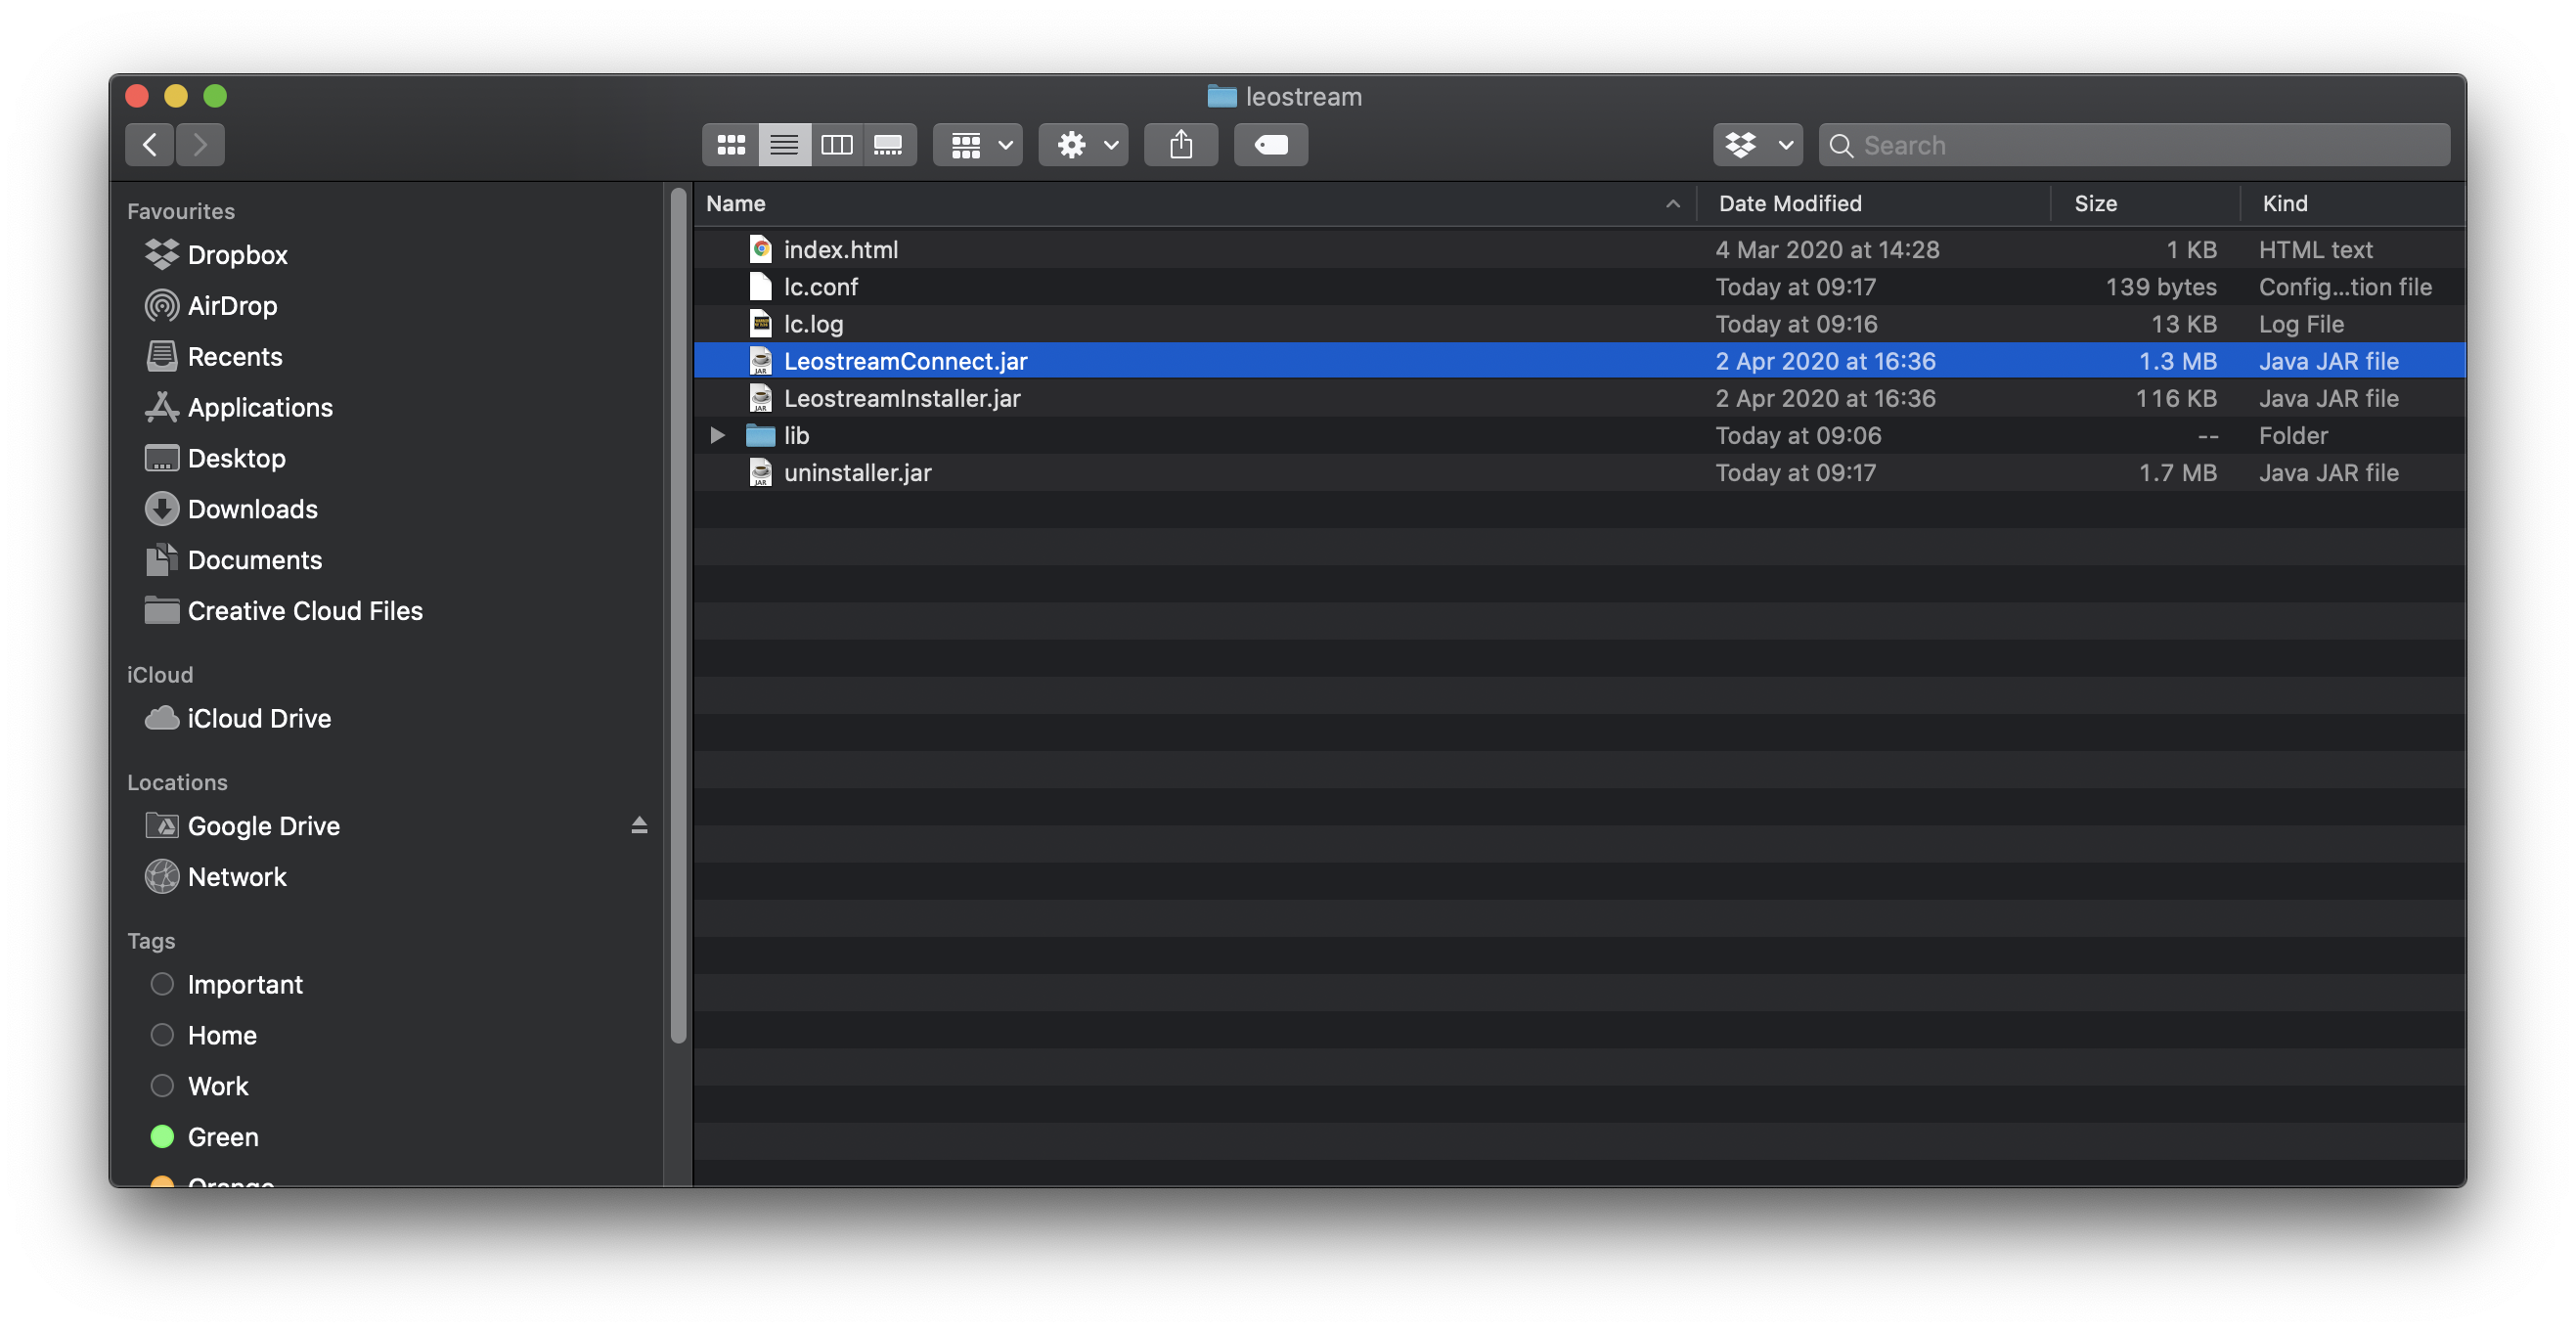This screenshot has height=1332, width=2576.
Task: Open the Action gear dropdown menu
Action: (x=1083, y=145)
